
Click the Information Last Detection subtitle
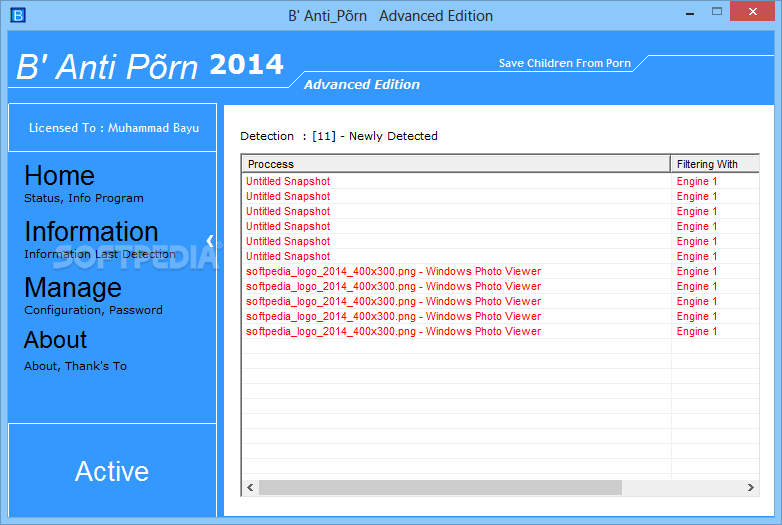100,254
